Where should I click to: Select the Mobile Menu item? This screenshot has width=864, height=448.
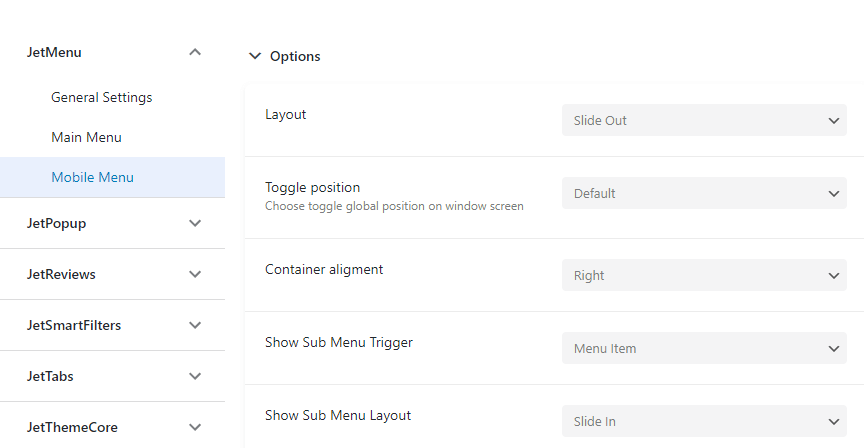[x=112, y=177]
